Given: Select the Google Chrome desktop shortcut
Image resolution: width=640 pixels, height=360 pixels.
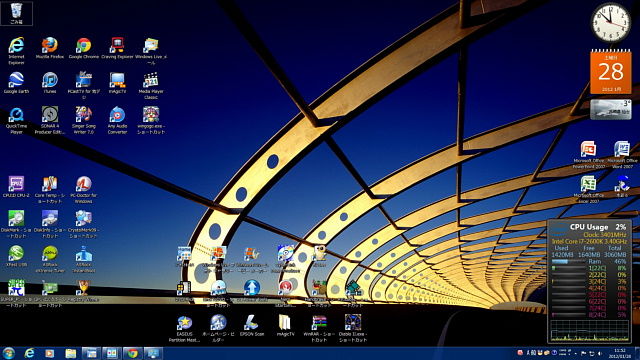Looking at the screenshot, I should coord(84,48).
